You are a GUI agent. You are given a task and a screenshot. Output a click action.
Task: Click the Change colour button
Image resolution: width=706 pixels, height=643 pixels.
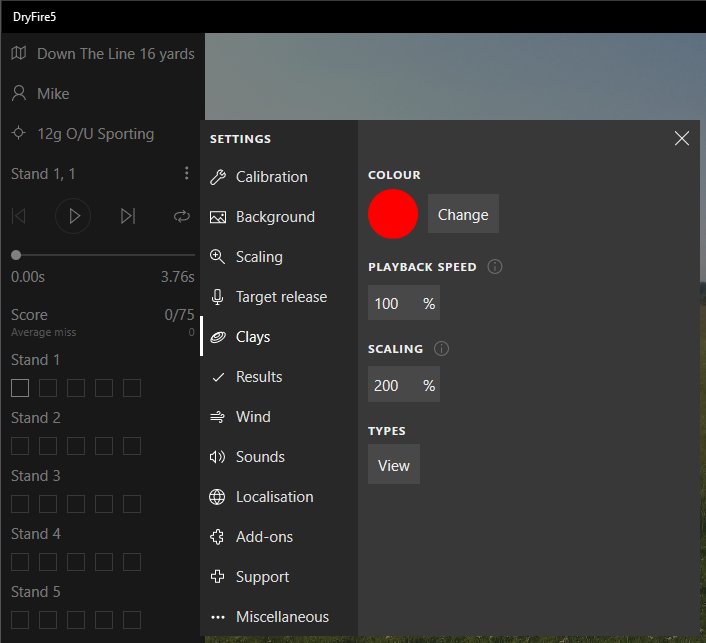point(463,215)
